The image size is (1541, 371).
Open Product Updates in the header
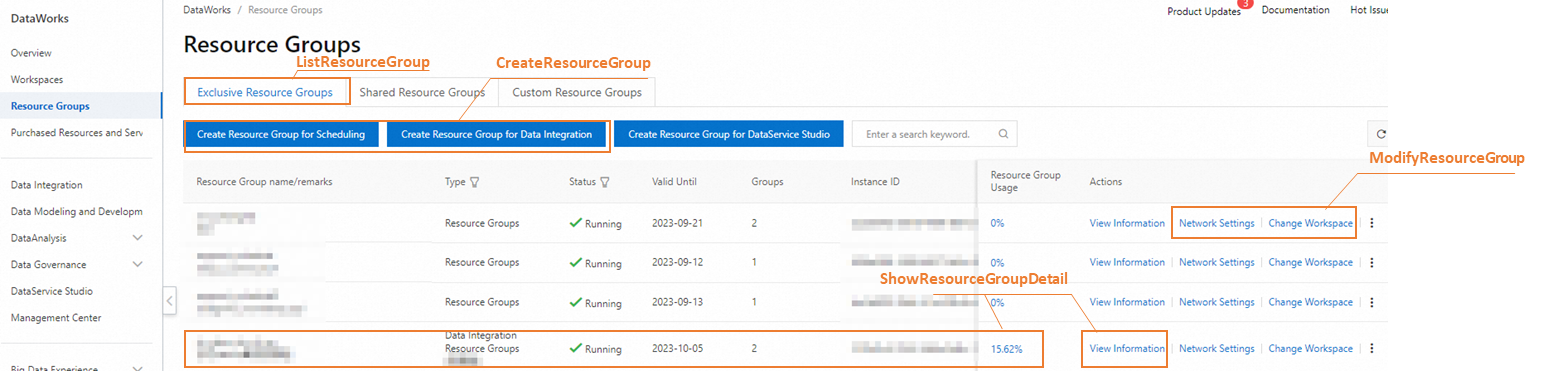1204,11
